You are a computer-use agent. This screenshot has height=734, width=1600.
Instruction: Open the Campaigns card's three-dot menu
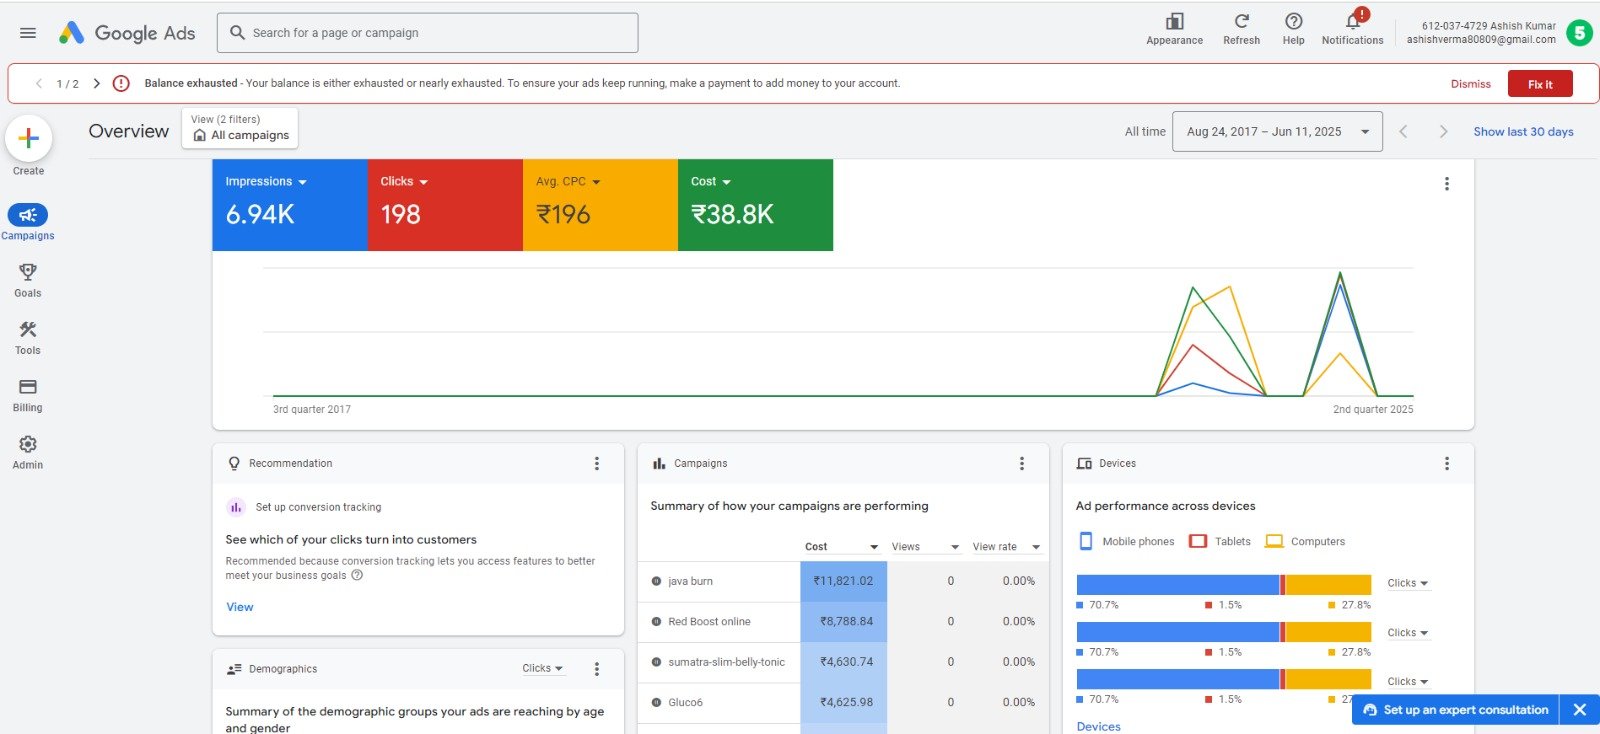[x=1022, y=463]
